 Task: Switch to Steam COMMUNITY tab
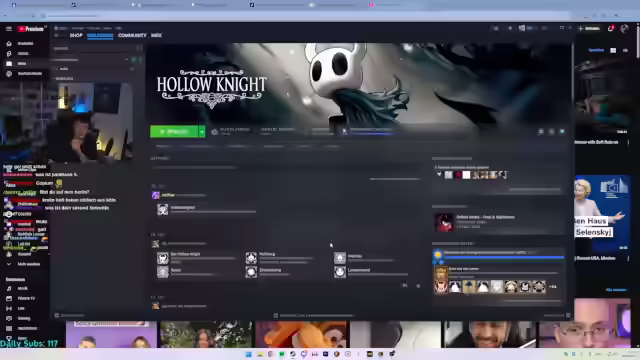(x=132, y=36)
